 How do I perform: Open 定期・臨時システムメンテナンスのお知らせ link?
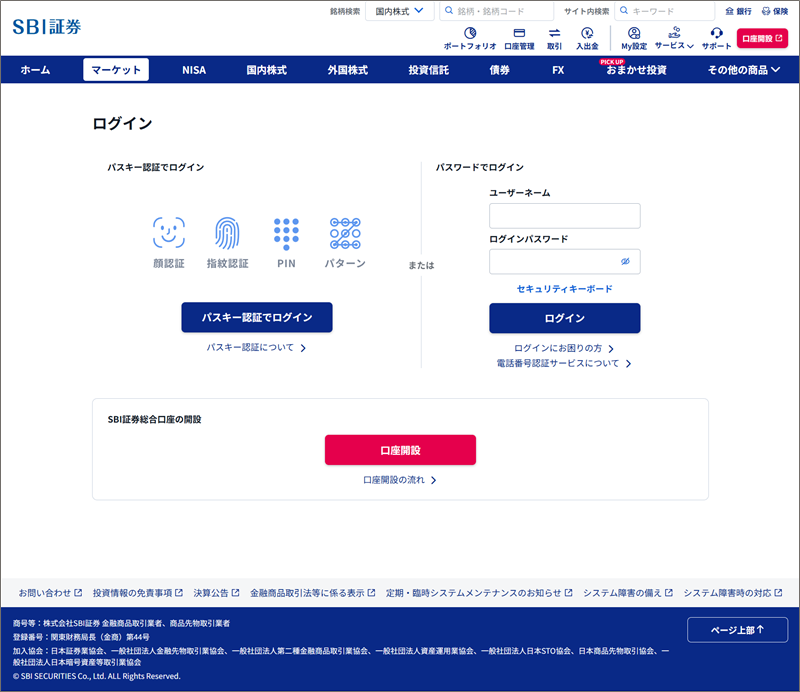[479, 593]
